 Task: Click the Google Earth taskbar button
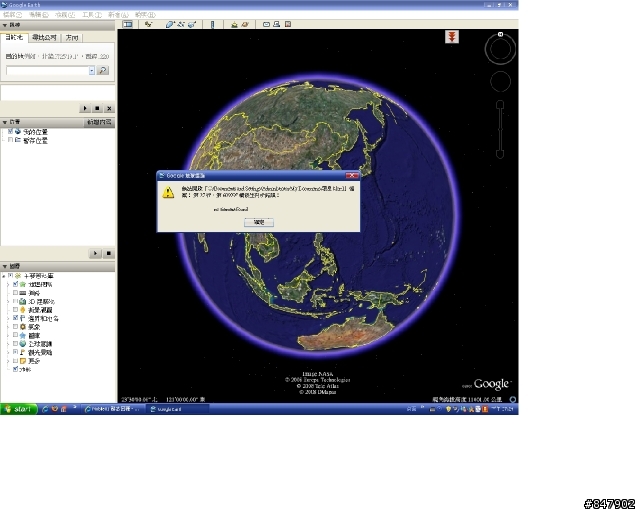click(x=178, y=409)
